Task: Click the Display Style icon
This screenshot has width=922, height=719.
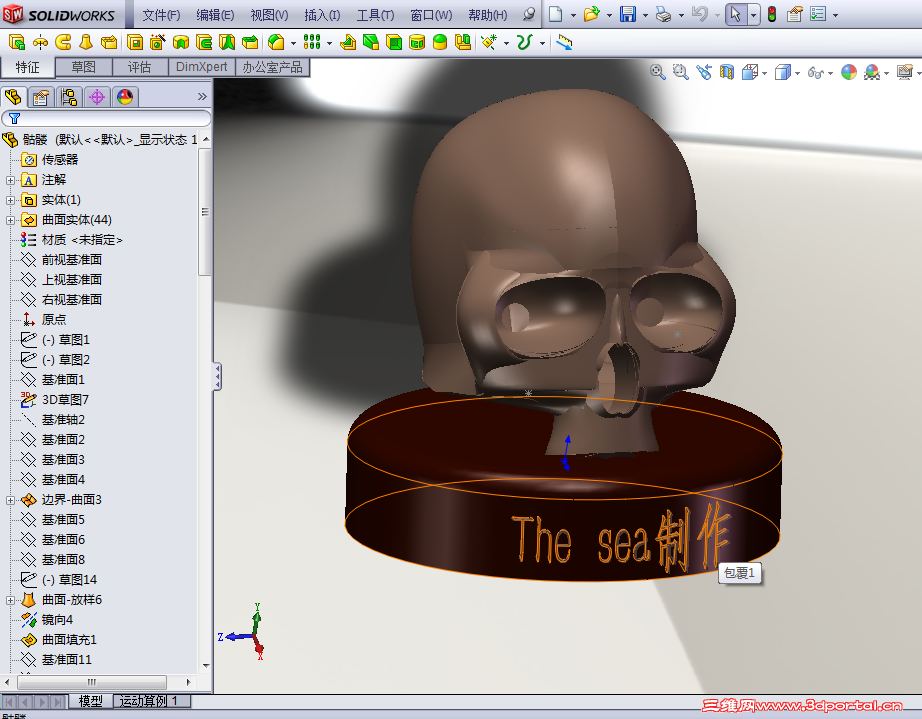Action: coord(782,72)
